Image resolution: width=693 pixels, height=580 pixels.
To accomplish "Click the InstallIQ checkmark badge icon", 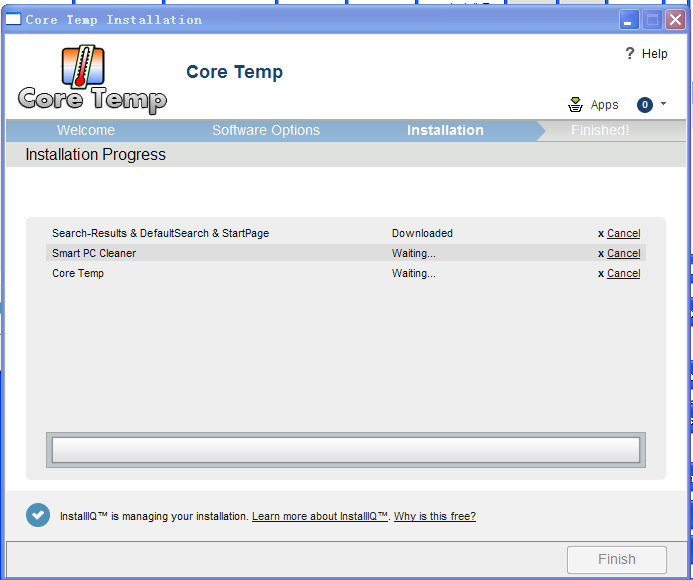I will click(x=38, y=515).
